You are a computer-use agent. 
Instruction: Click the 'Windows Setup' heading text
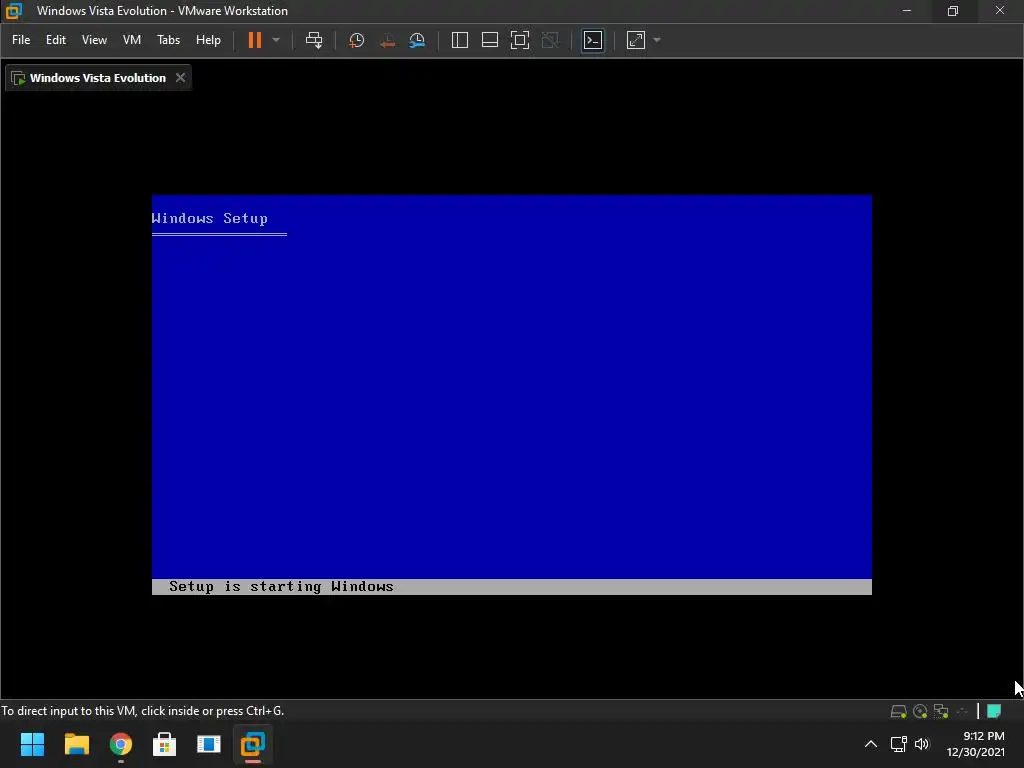[x=210, y=218]
